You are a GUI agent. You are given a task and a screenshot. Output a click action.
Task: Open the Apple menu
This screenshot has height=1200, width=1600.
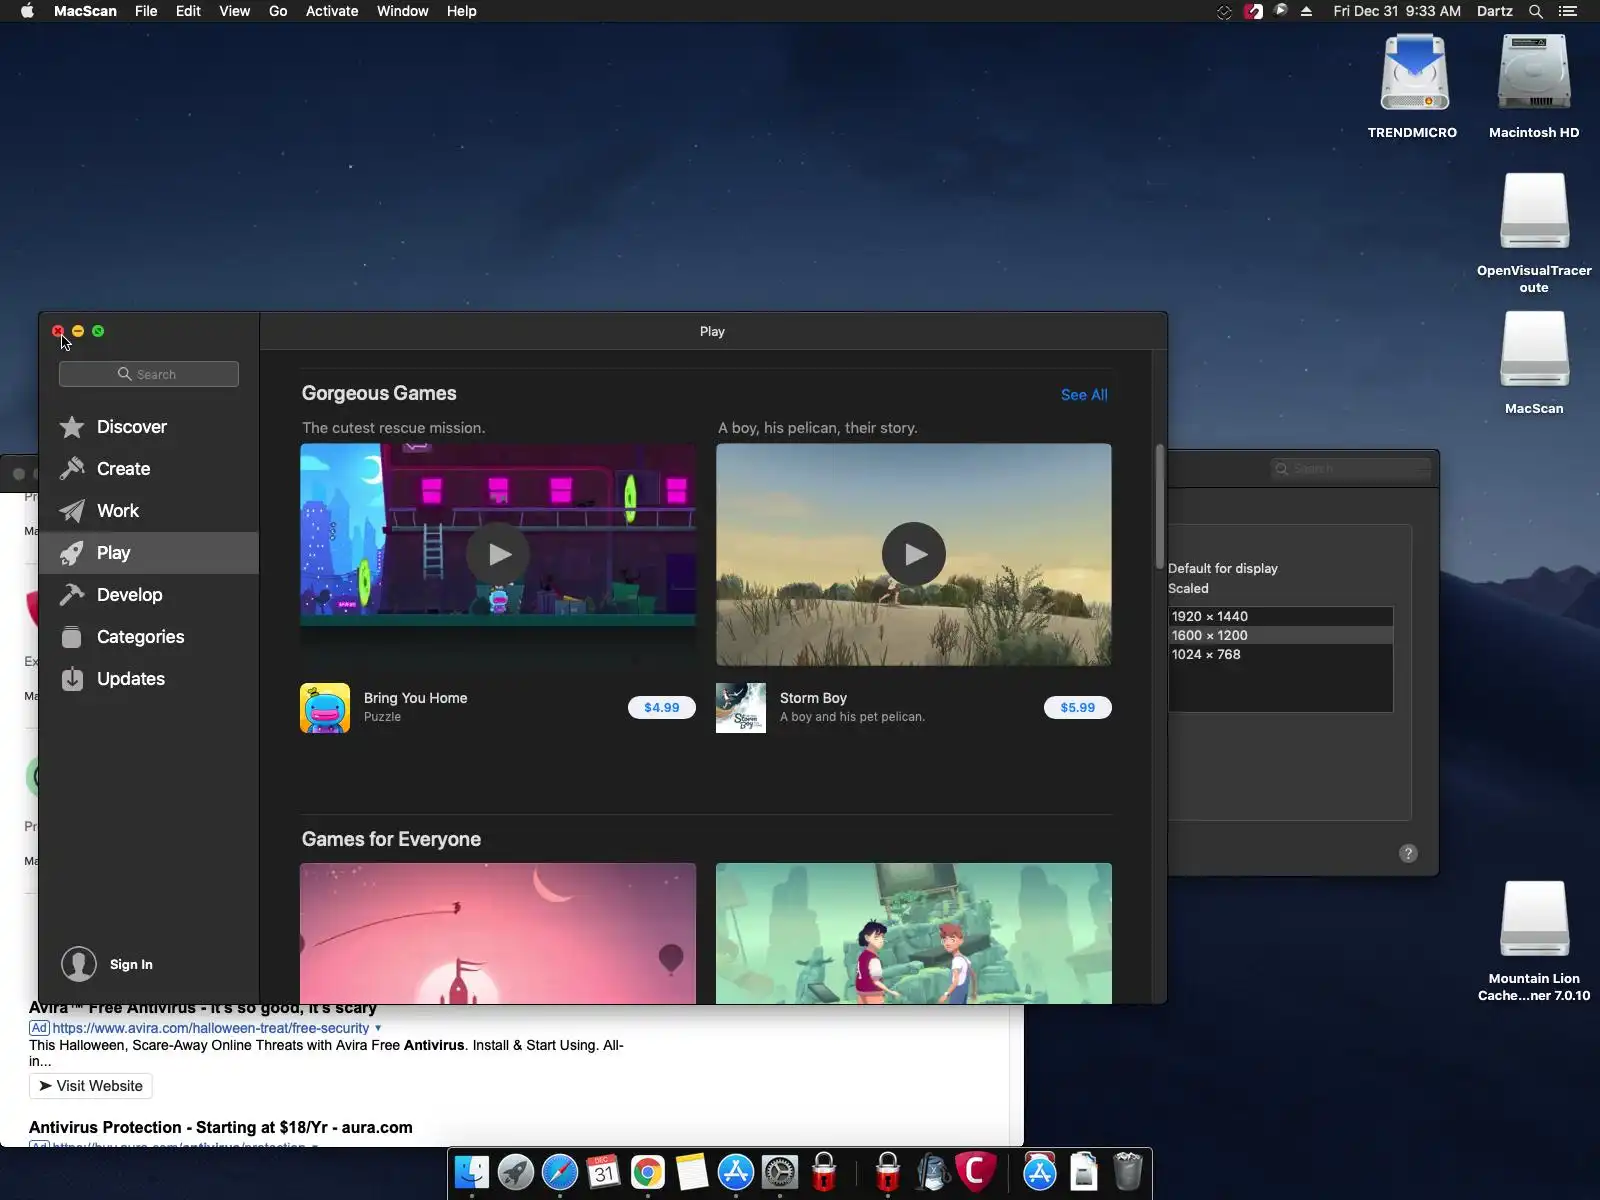pos(27,11)
